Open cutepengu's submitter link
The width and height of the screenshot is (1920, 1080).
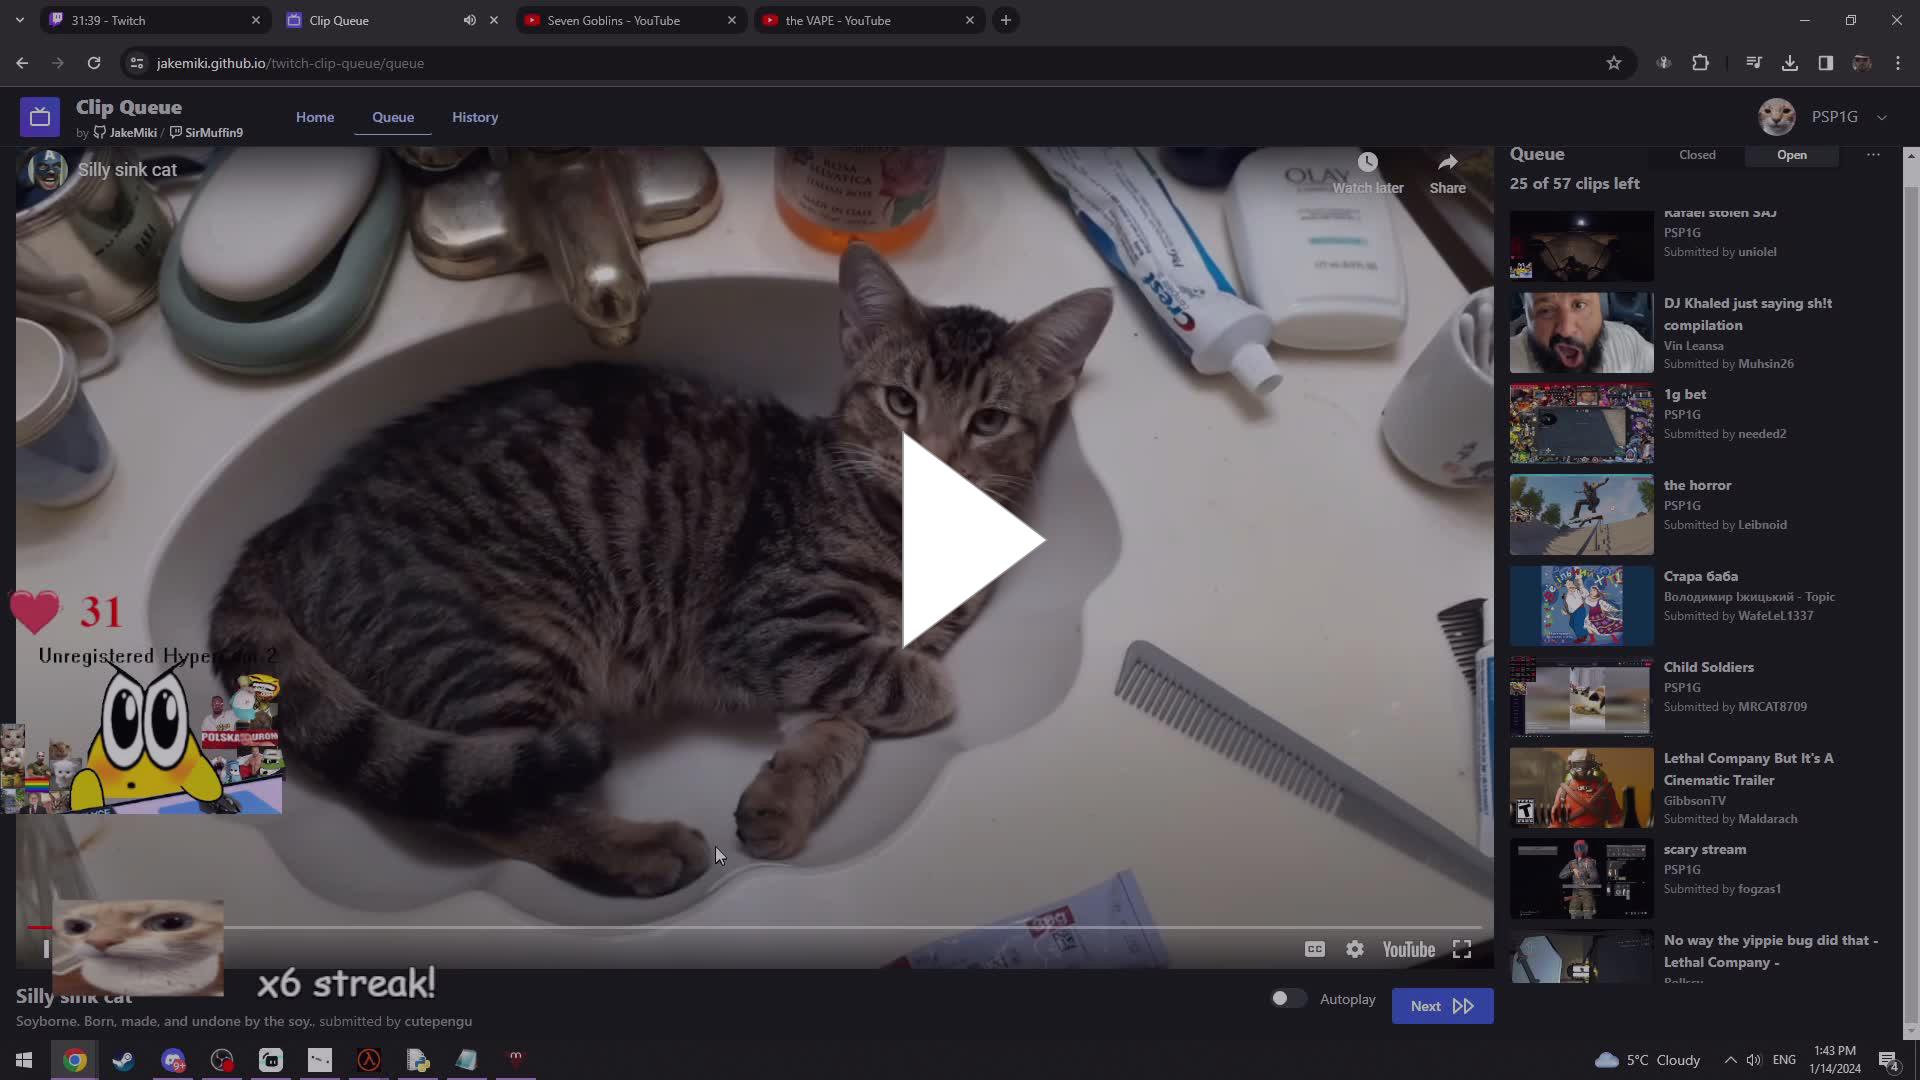click(x=438, y=1021)
